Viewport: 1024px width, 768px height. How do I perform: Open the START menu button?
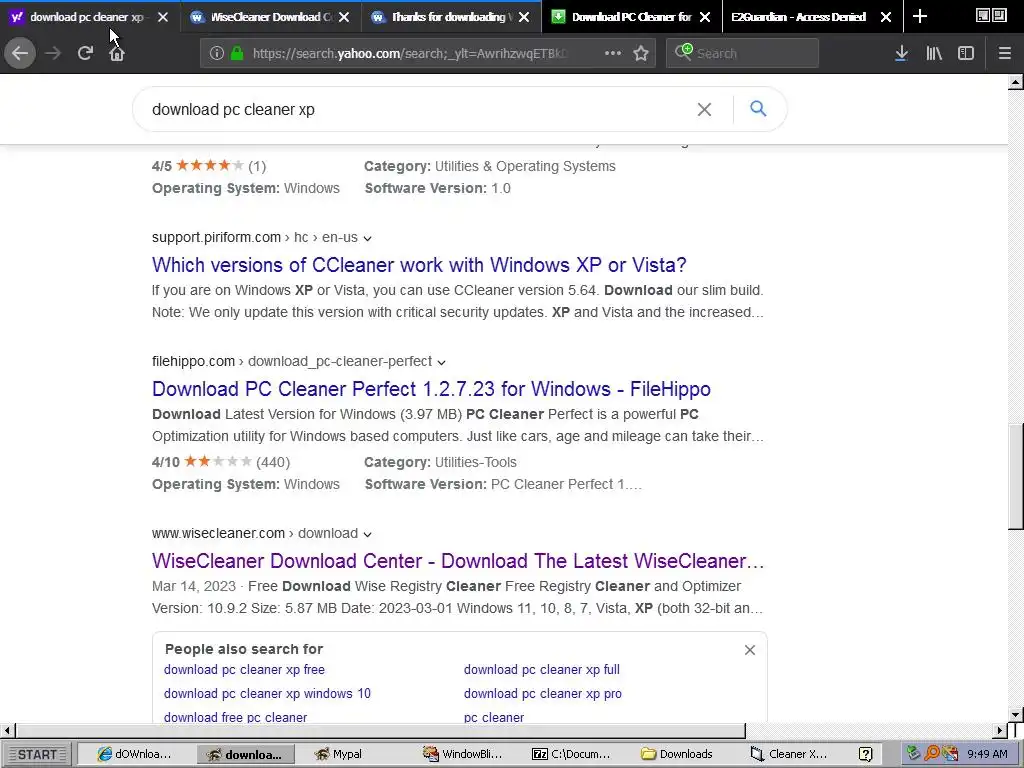(37, 754)
